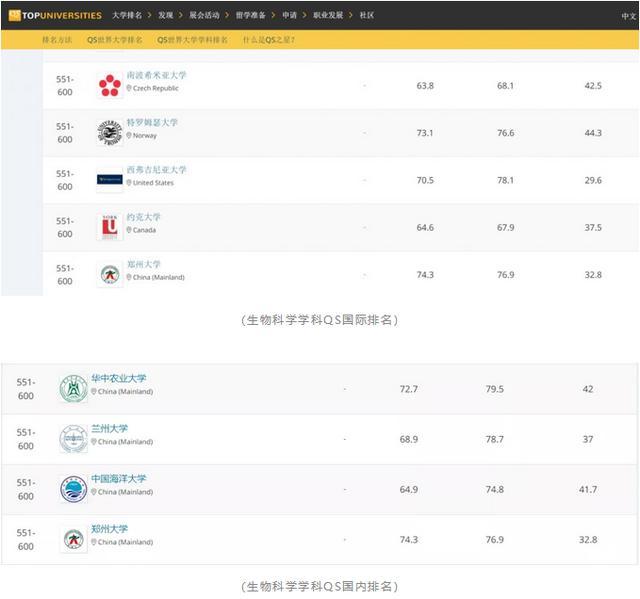Expand the chevron after 职业发展
Screen dimensions: 640x599
point(351,15)
